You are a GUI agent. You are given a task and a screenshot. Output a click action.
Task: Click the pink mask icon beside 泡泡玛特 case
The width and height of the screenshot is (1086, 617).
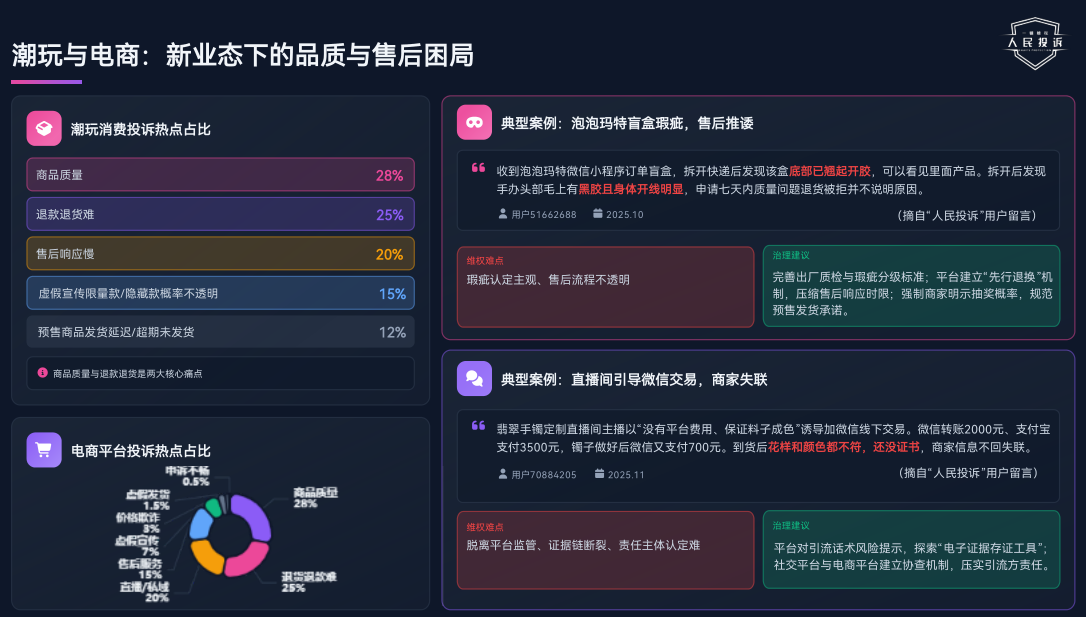tap(474, 122)
